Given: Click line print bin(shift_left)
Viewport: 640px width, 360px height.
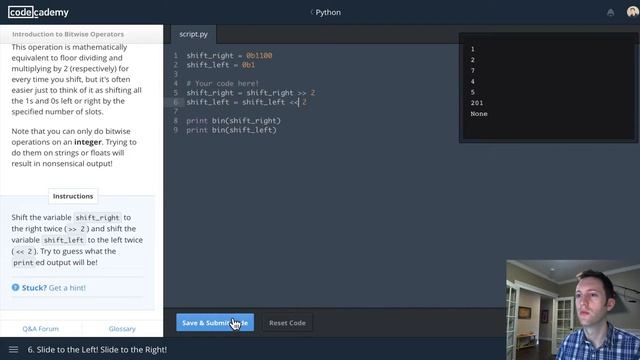Looking at the screenshot, I should pos(231,130).
